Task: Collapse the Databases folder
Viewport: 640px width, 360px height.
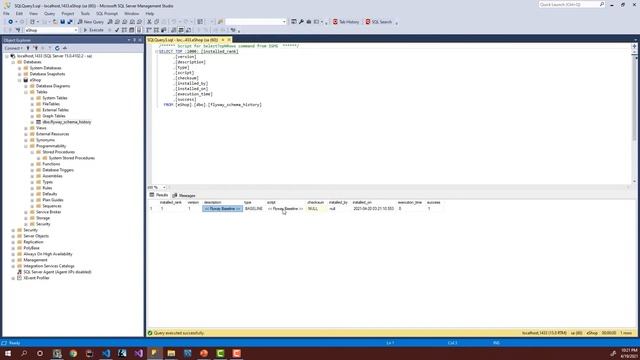Action: point(13,62)
